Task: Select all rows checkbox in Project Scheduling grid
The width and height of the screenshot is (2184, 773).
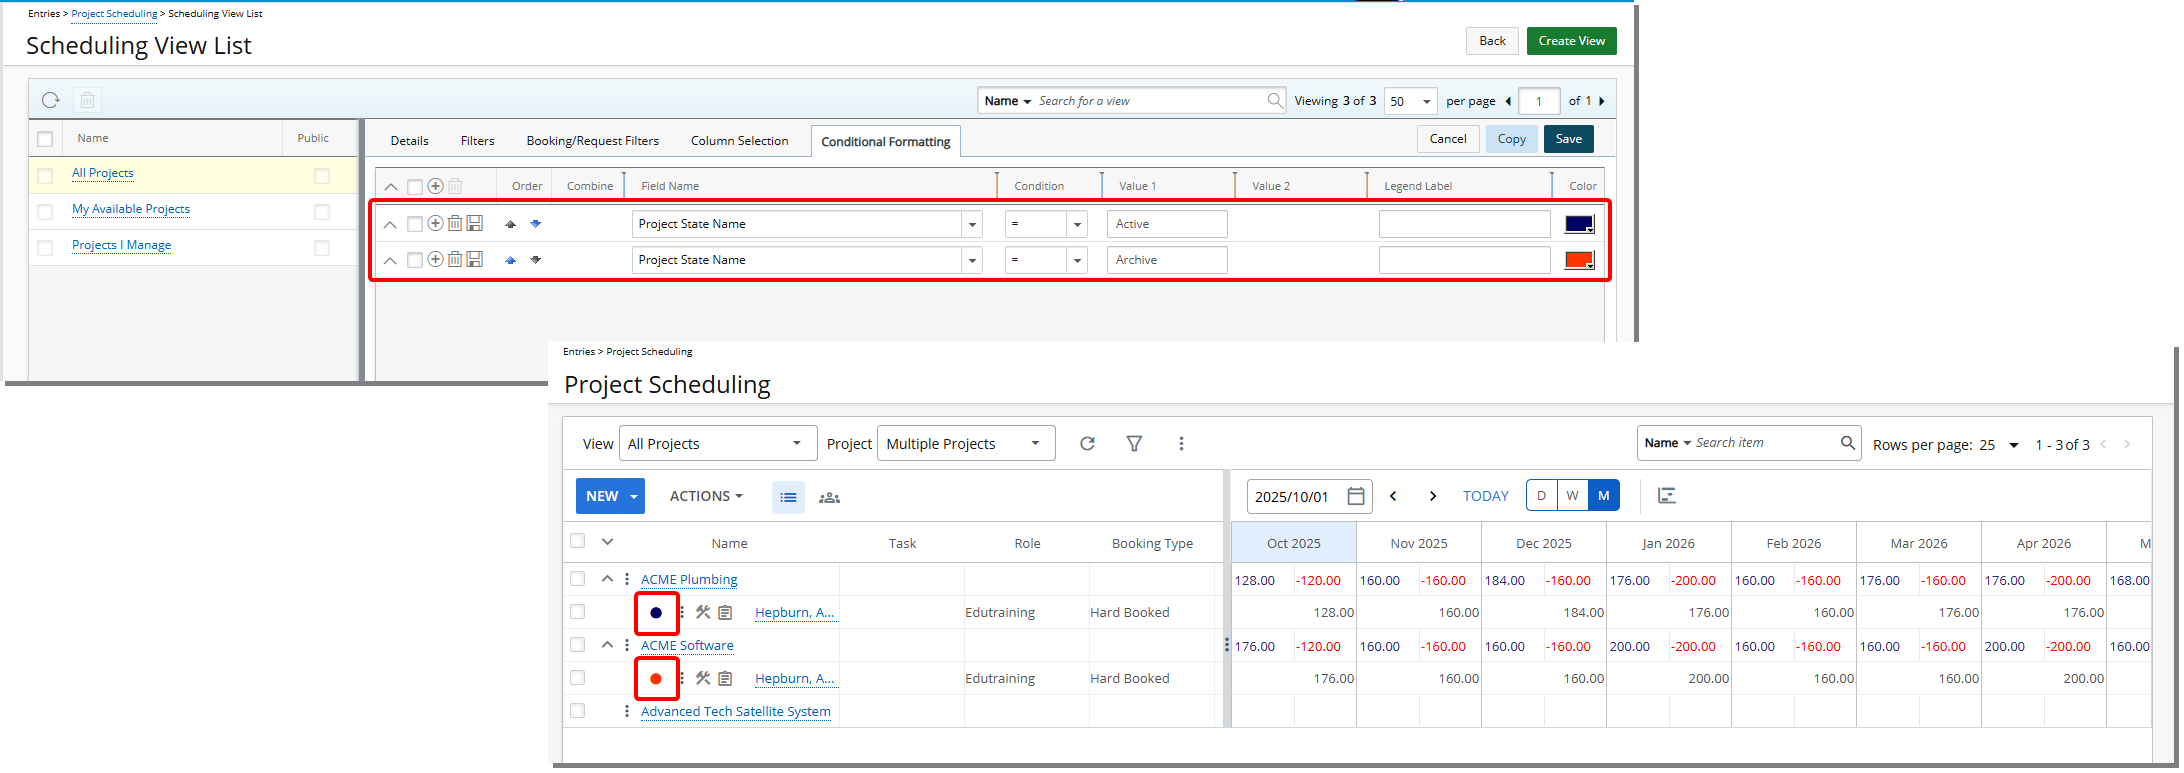Action: pyautogui.click(x=577, y=541)
